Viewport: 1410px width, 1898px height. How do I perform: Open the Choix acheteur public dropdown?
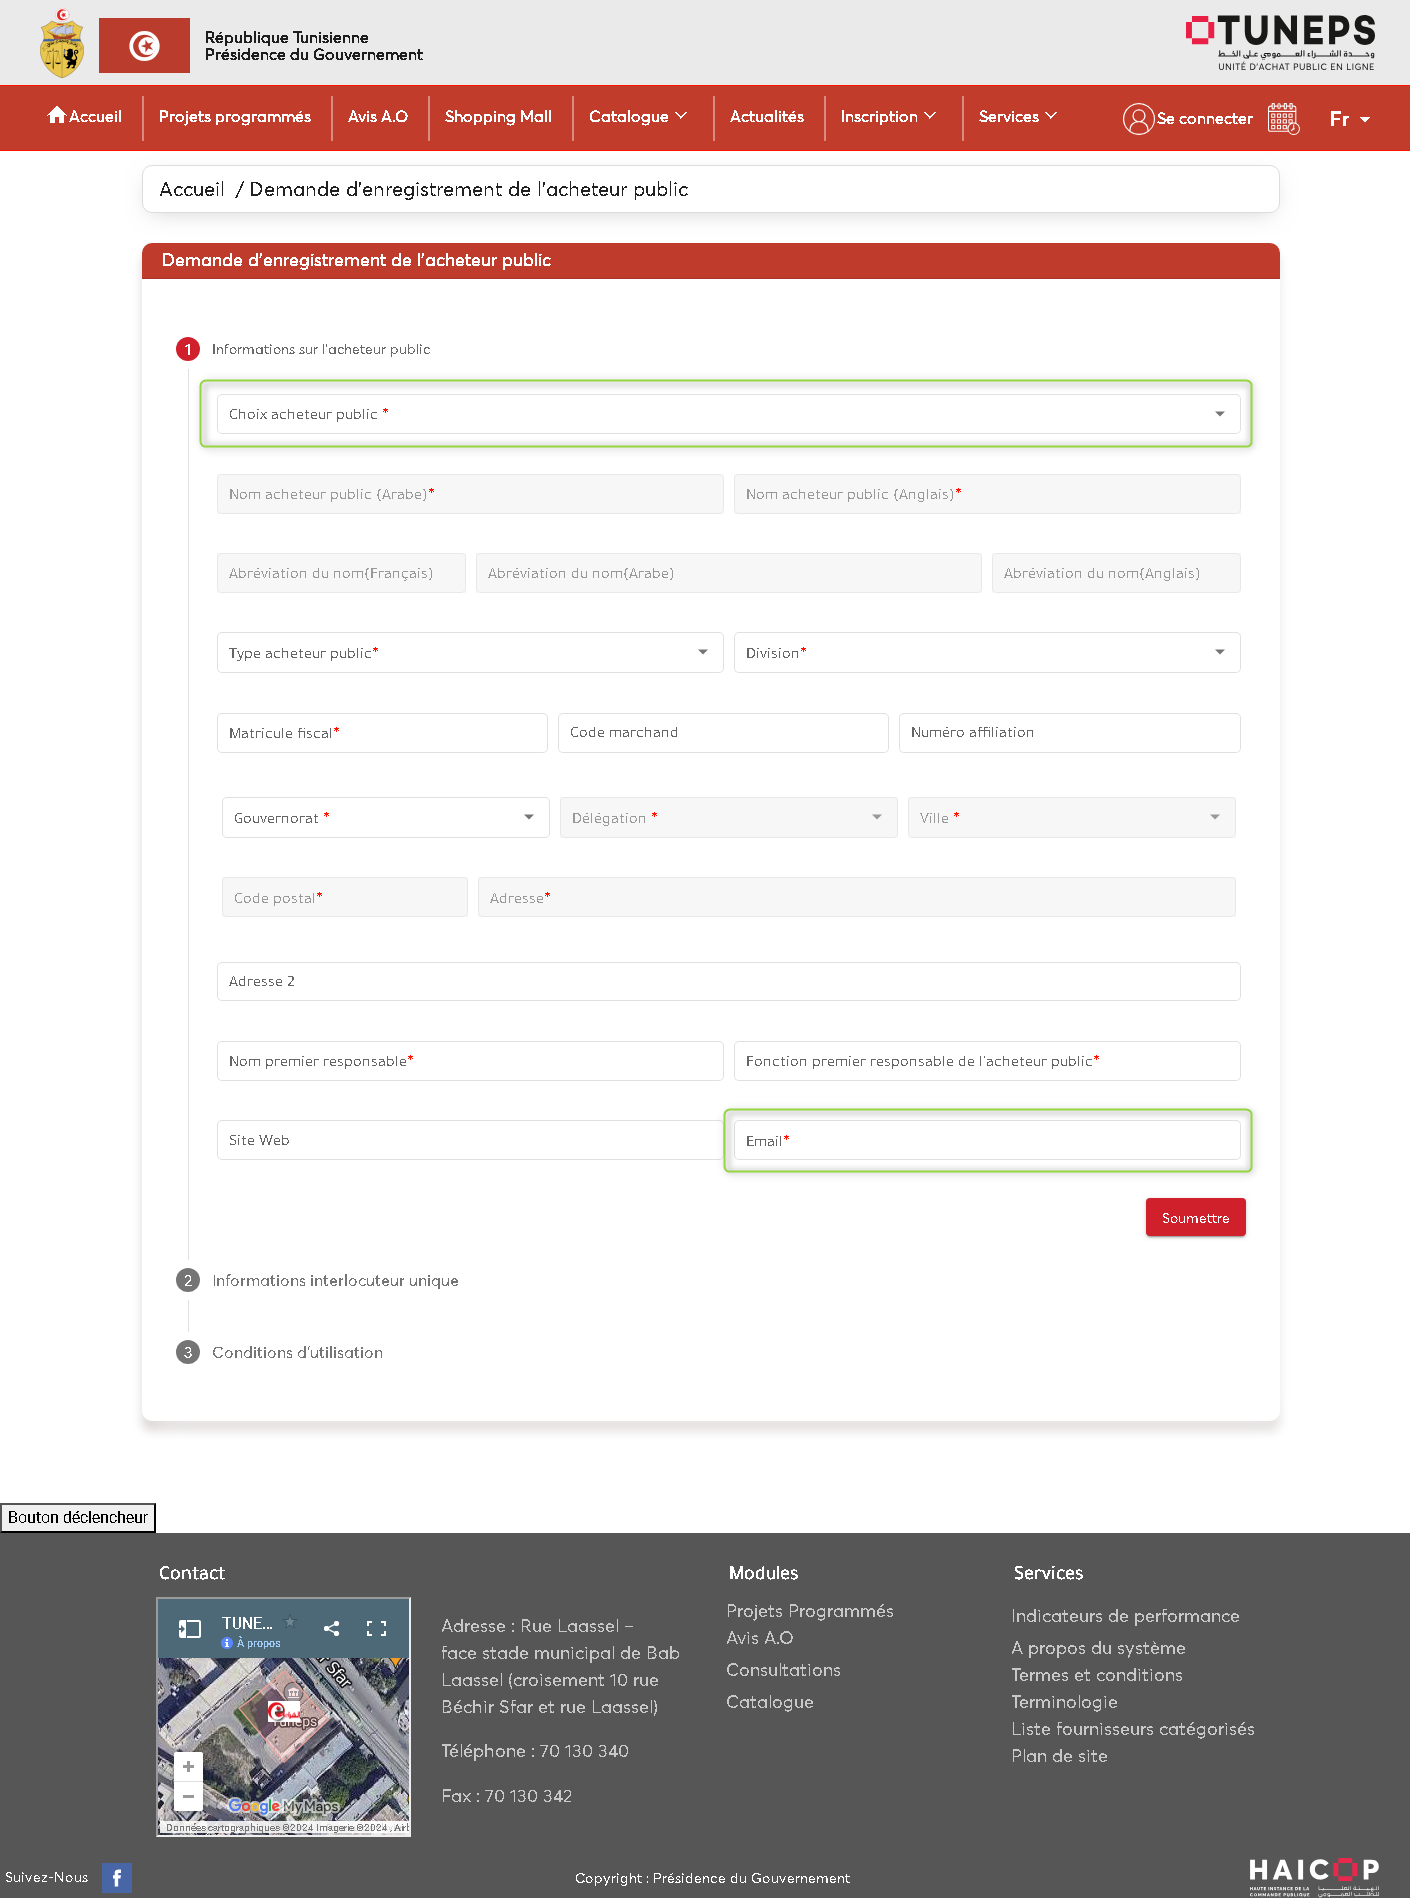(x=728, y=414)
